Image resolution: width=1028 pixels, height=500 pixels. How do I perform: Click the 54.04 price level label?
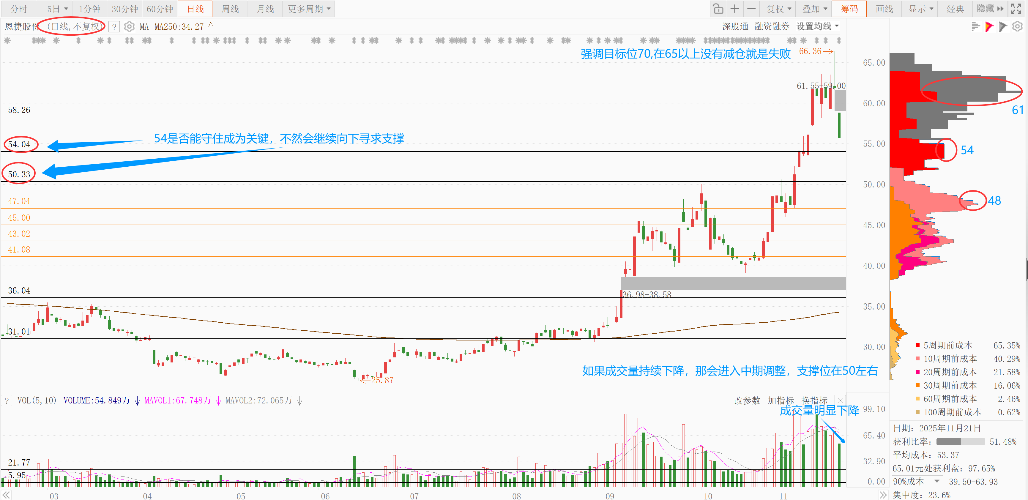[x=20, y=143]
